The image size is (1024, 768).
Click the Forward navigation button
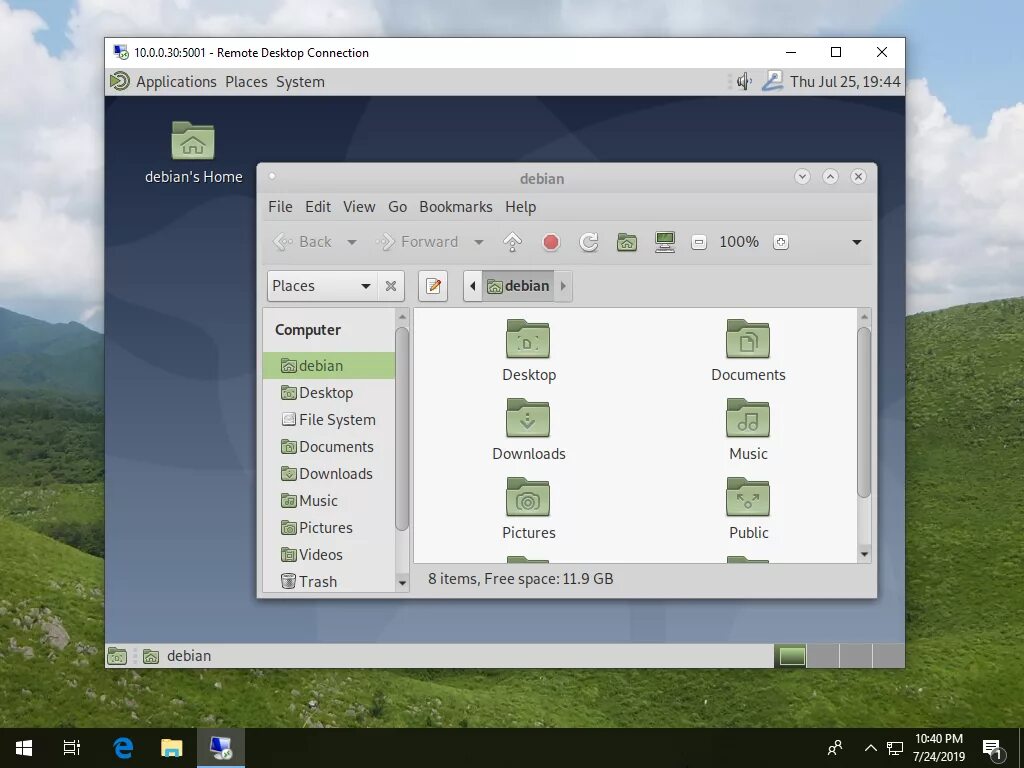coord(417,242)
